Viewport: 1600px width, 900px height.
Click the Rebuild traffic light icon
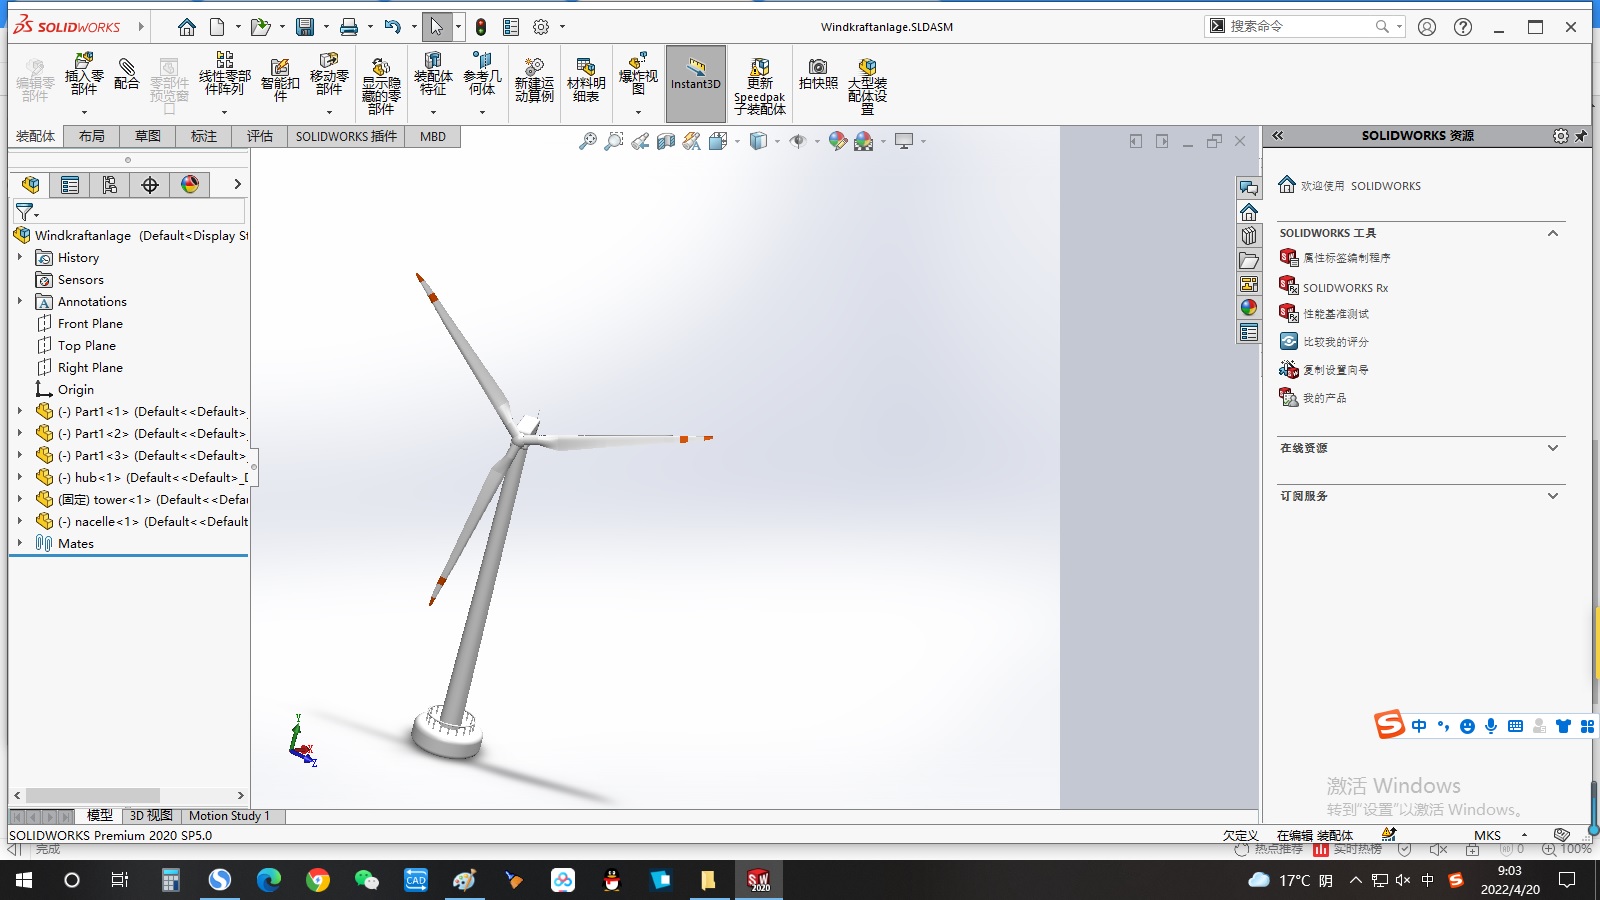481,27
